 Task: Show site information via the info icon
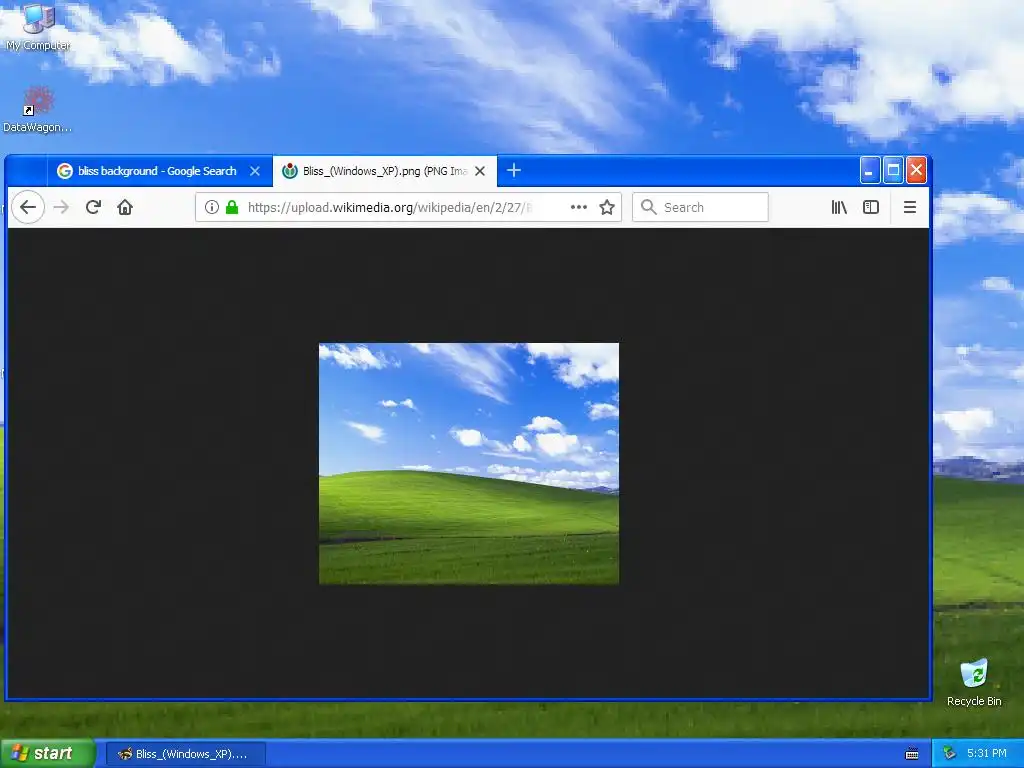[212, 207]
